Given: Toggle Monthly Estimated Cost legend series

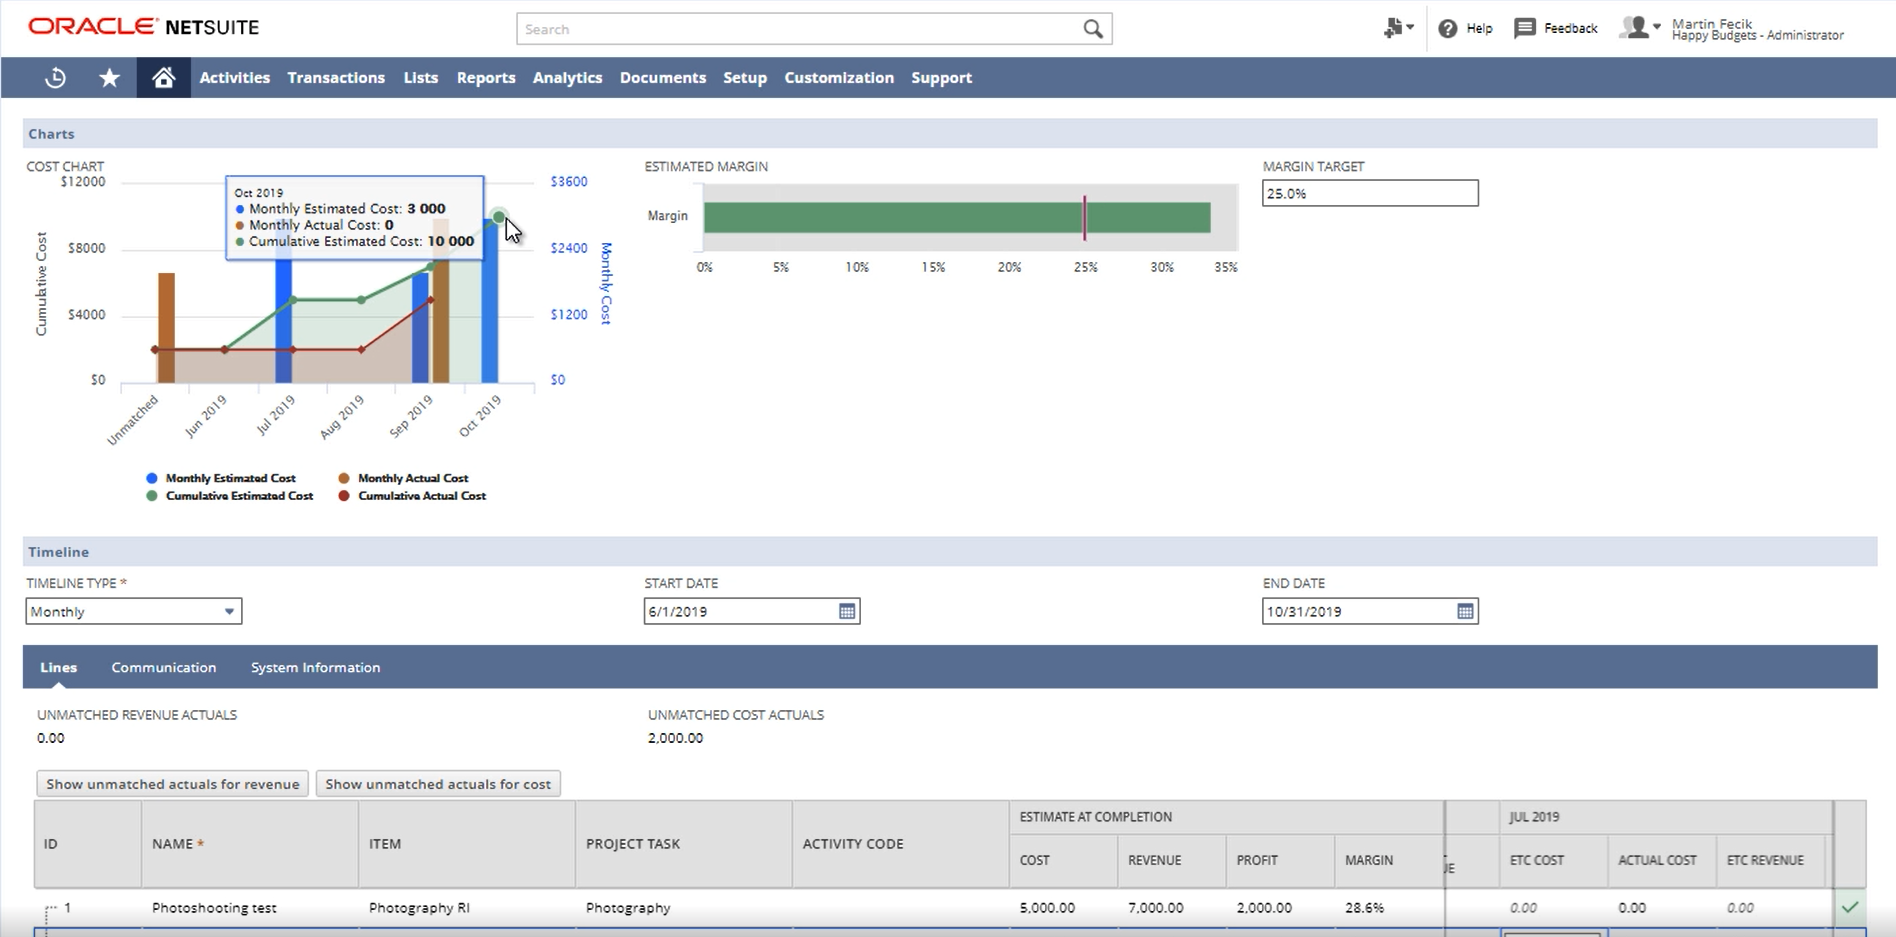Looking at the screenshot, I should click(229, 478).
